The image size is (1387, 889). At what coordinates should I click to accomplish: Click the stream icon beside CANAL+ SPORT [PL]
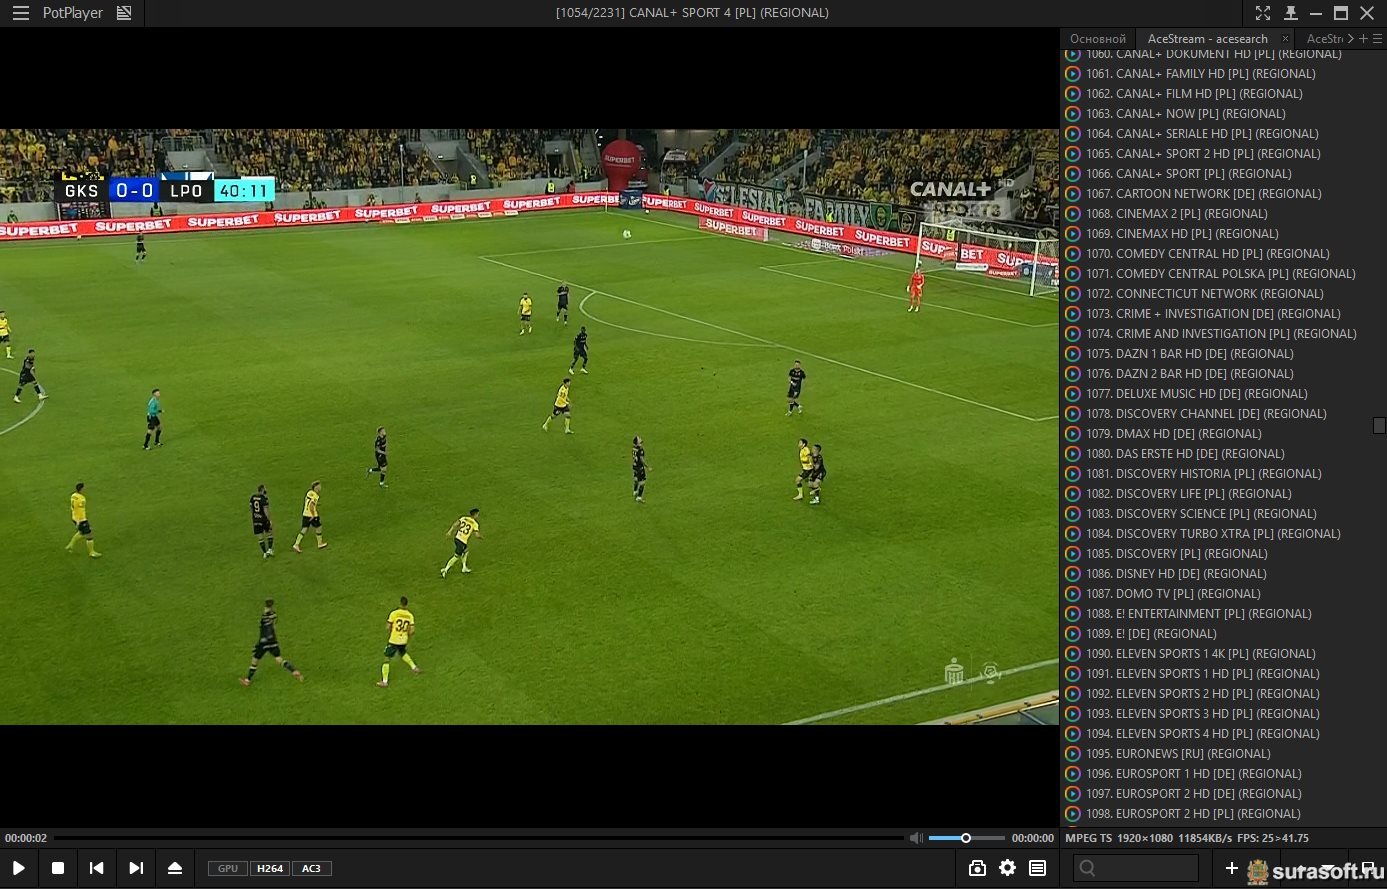tap(1073, 174)
